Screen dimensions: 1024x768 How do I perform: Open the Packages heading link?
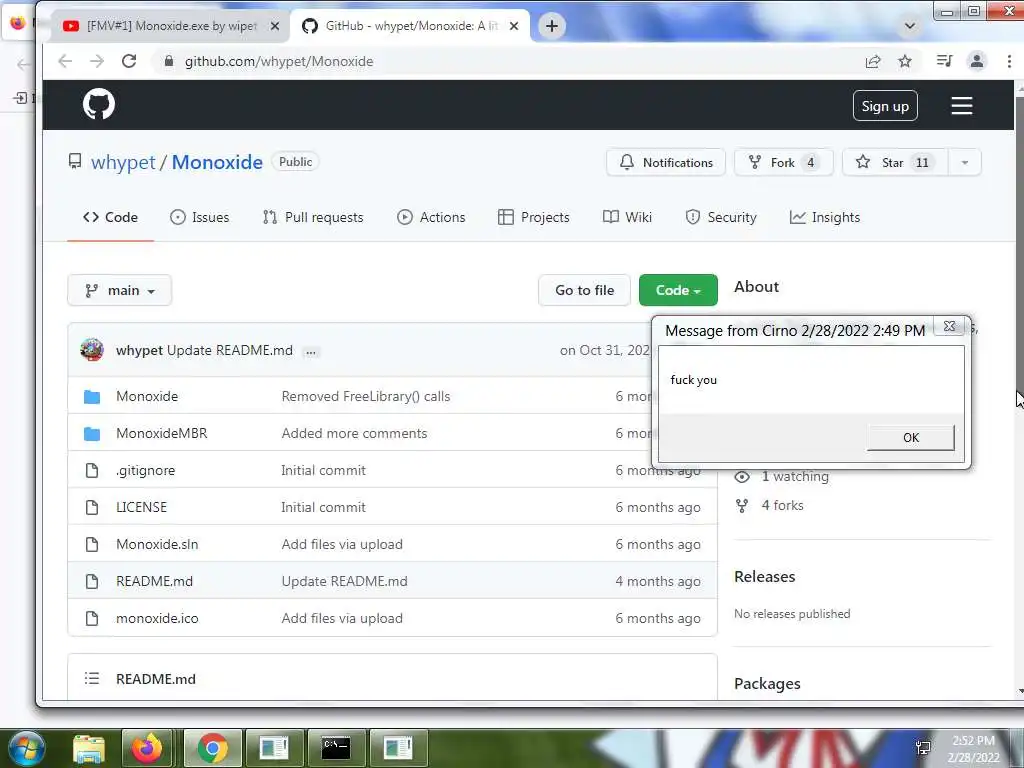pyautogui.click(x=767, y=684)
